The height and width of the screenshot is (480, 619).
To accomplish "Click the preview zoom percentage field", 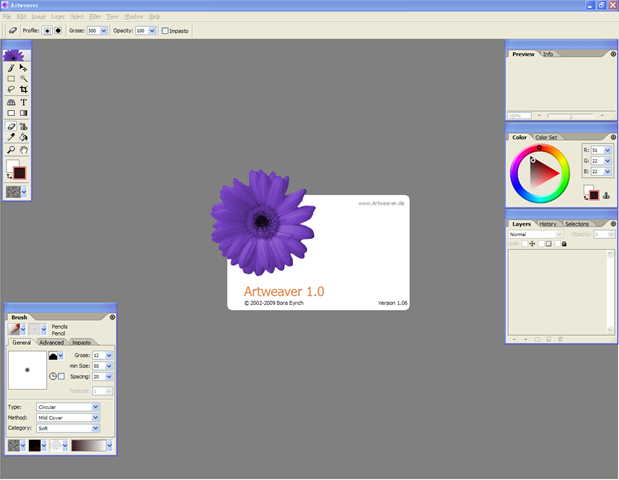I will coord(519,116).
